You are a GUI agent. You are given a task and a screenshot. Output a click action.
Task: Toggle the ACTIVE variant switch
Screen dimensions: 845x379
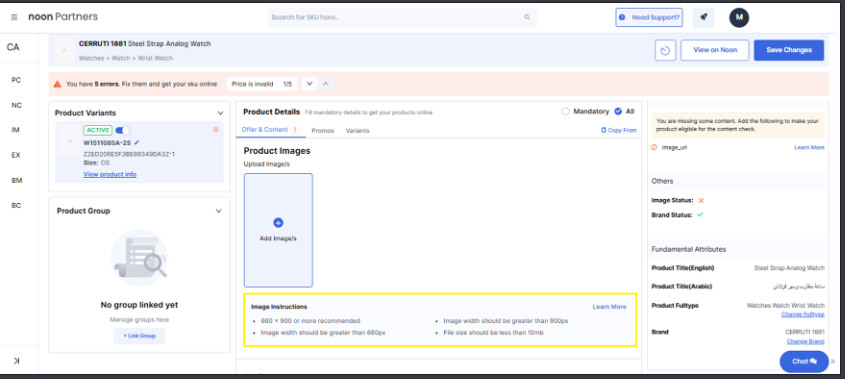[x=122, y=130]
